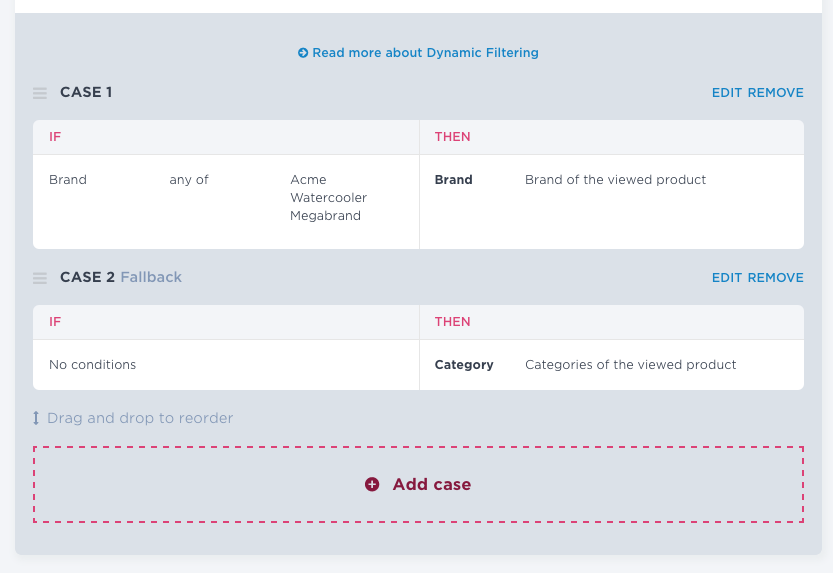The width and height of the screenshot is (833, 573).
Task: Click the 'any of' operator in Case 1
Action: (x=189, y=180)
